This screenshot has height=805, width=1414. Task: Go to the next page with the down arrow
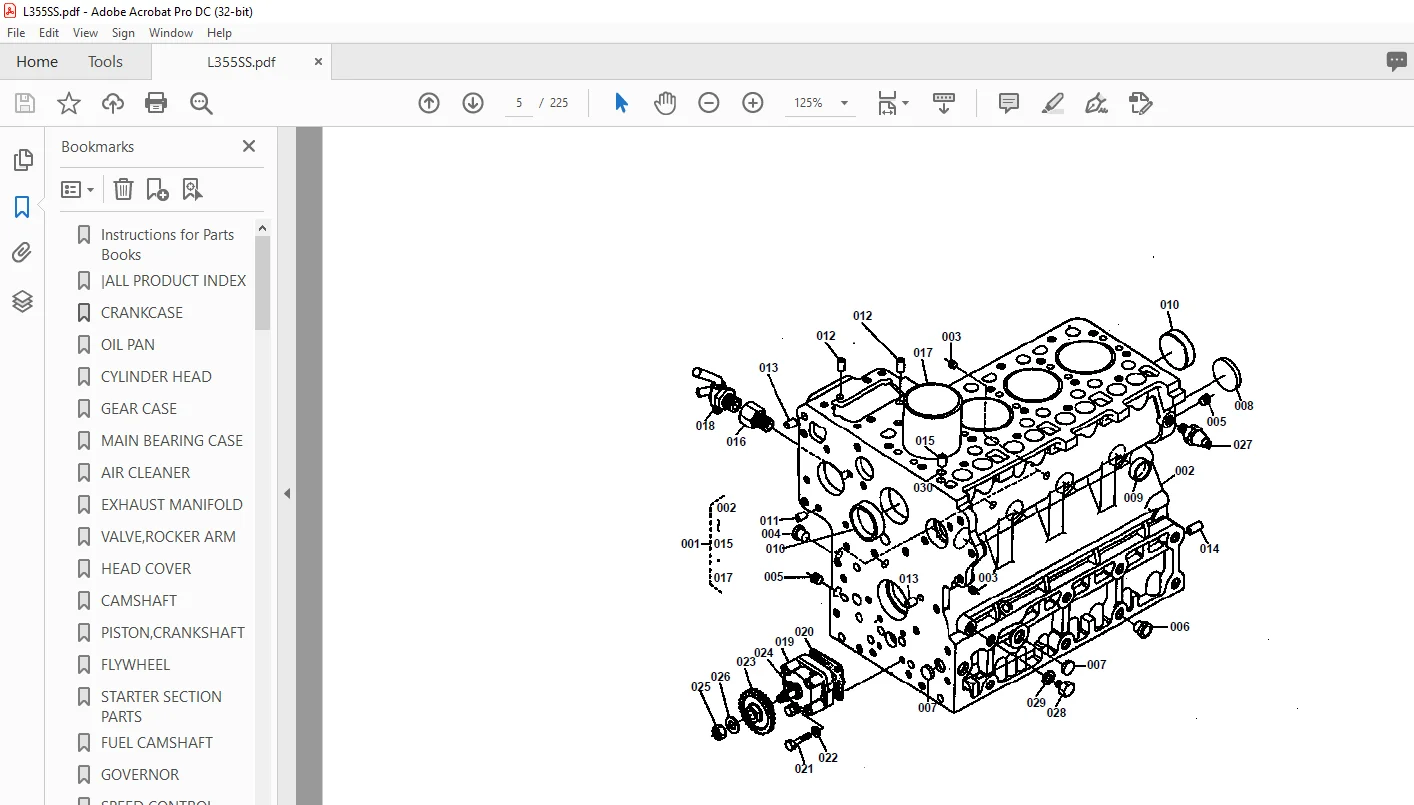(473, 103)
